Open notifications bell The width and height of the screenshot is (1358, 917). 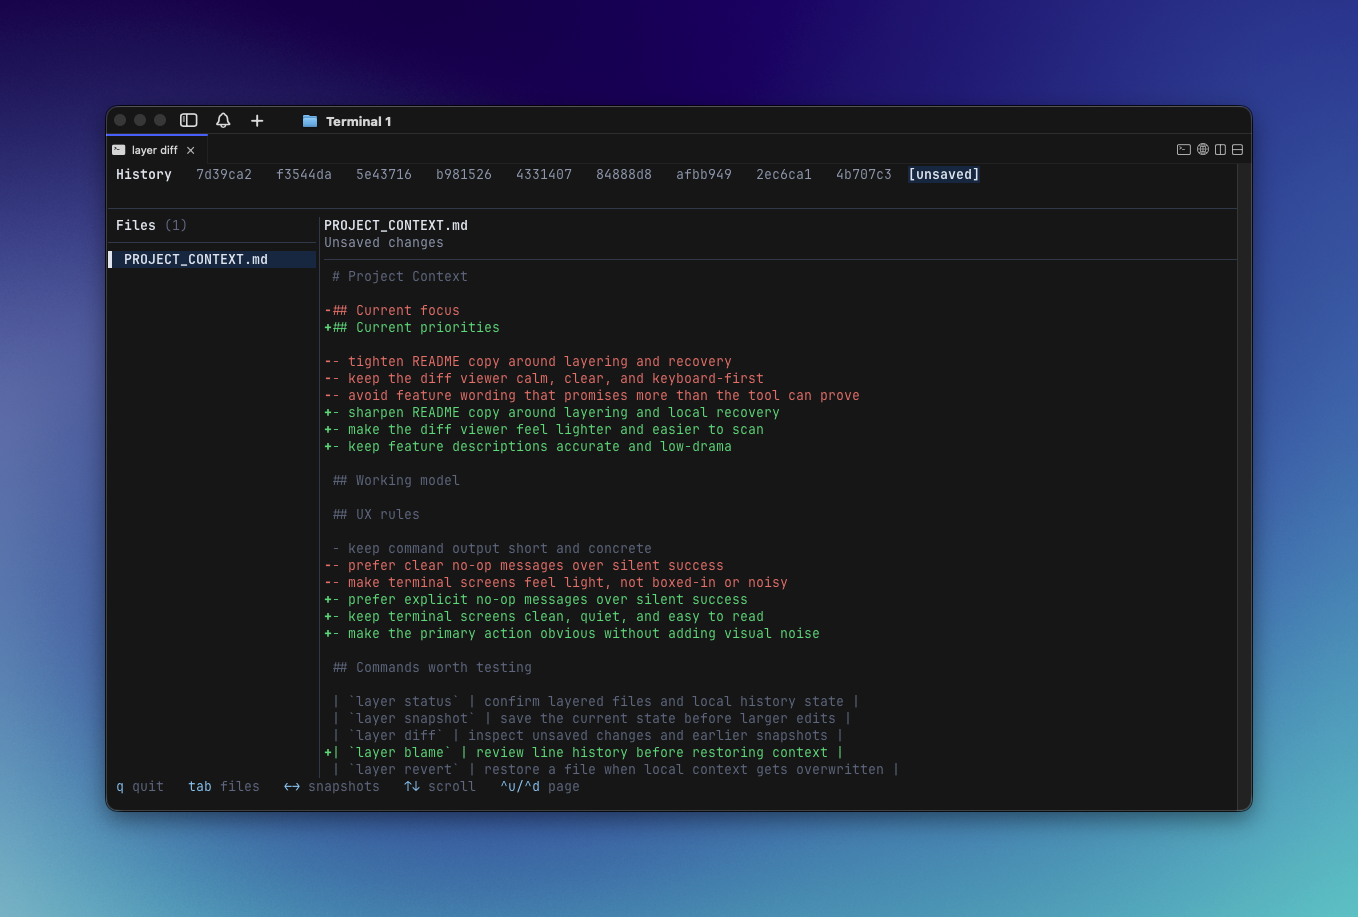[223, 120]
